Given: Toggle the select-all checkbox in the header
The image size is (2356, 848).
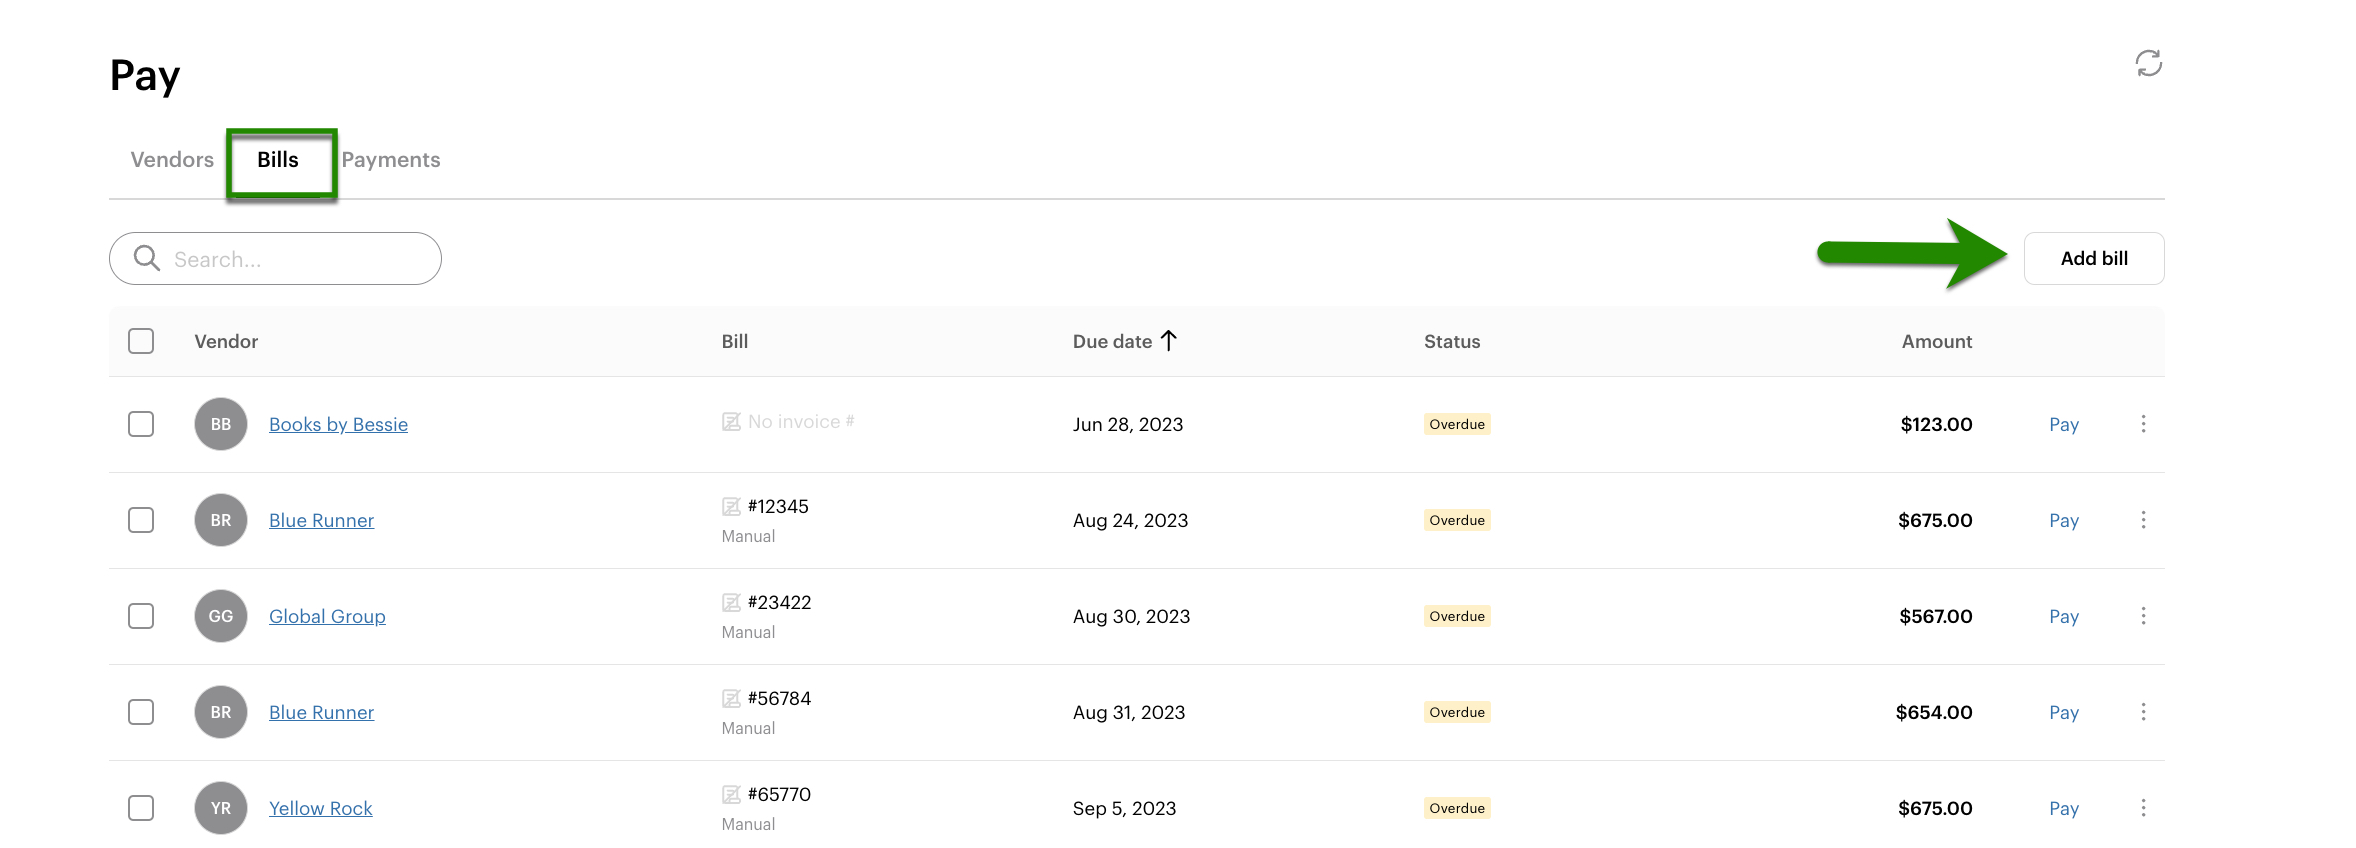Looking at the screenshot, I should point(141,341).
